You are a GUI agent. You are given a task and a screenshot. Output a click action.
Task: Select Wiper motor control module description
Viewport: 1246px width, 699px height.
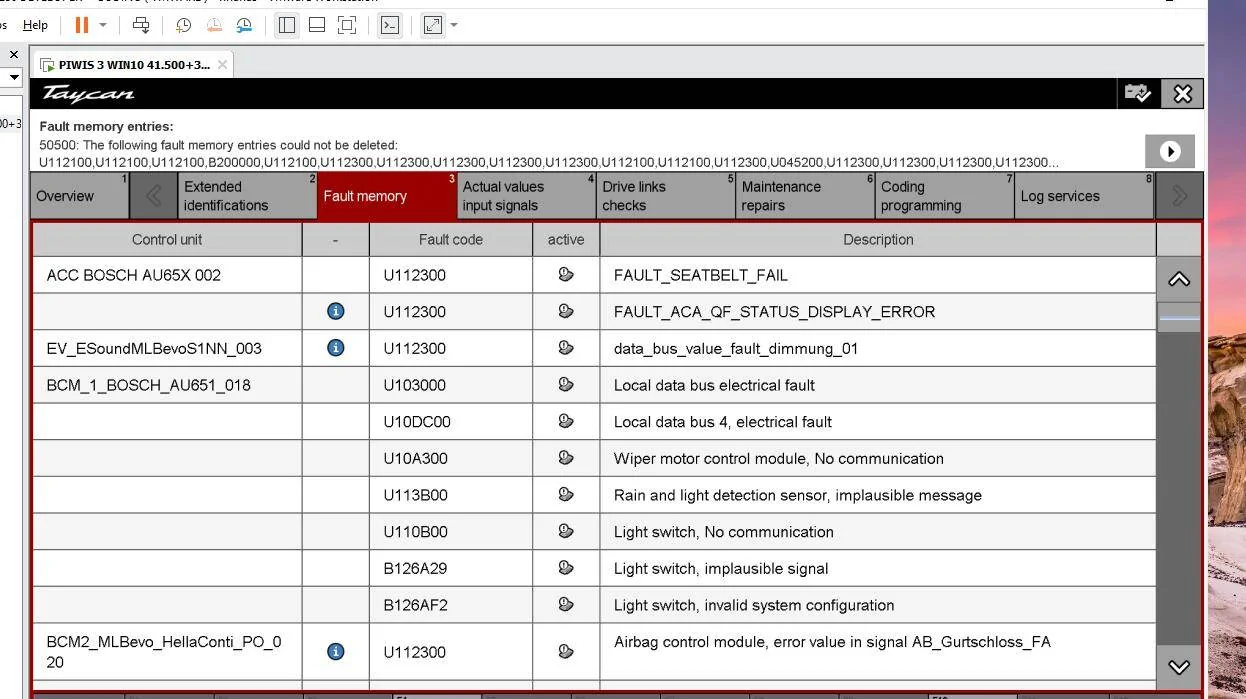pyautogui.click(x=779, y=458)
